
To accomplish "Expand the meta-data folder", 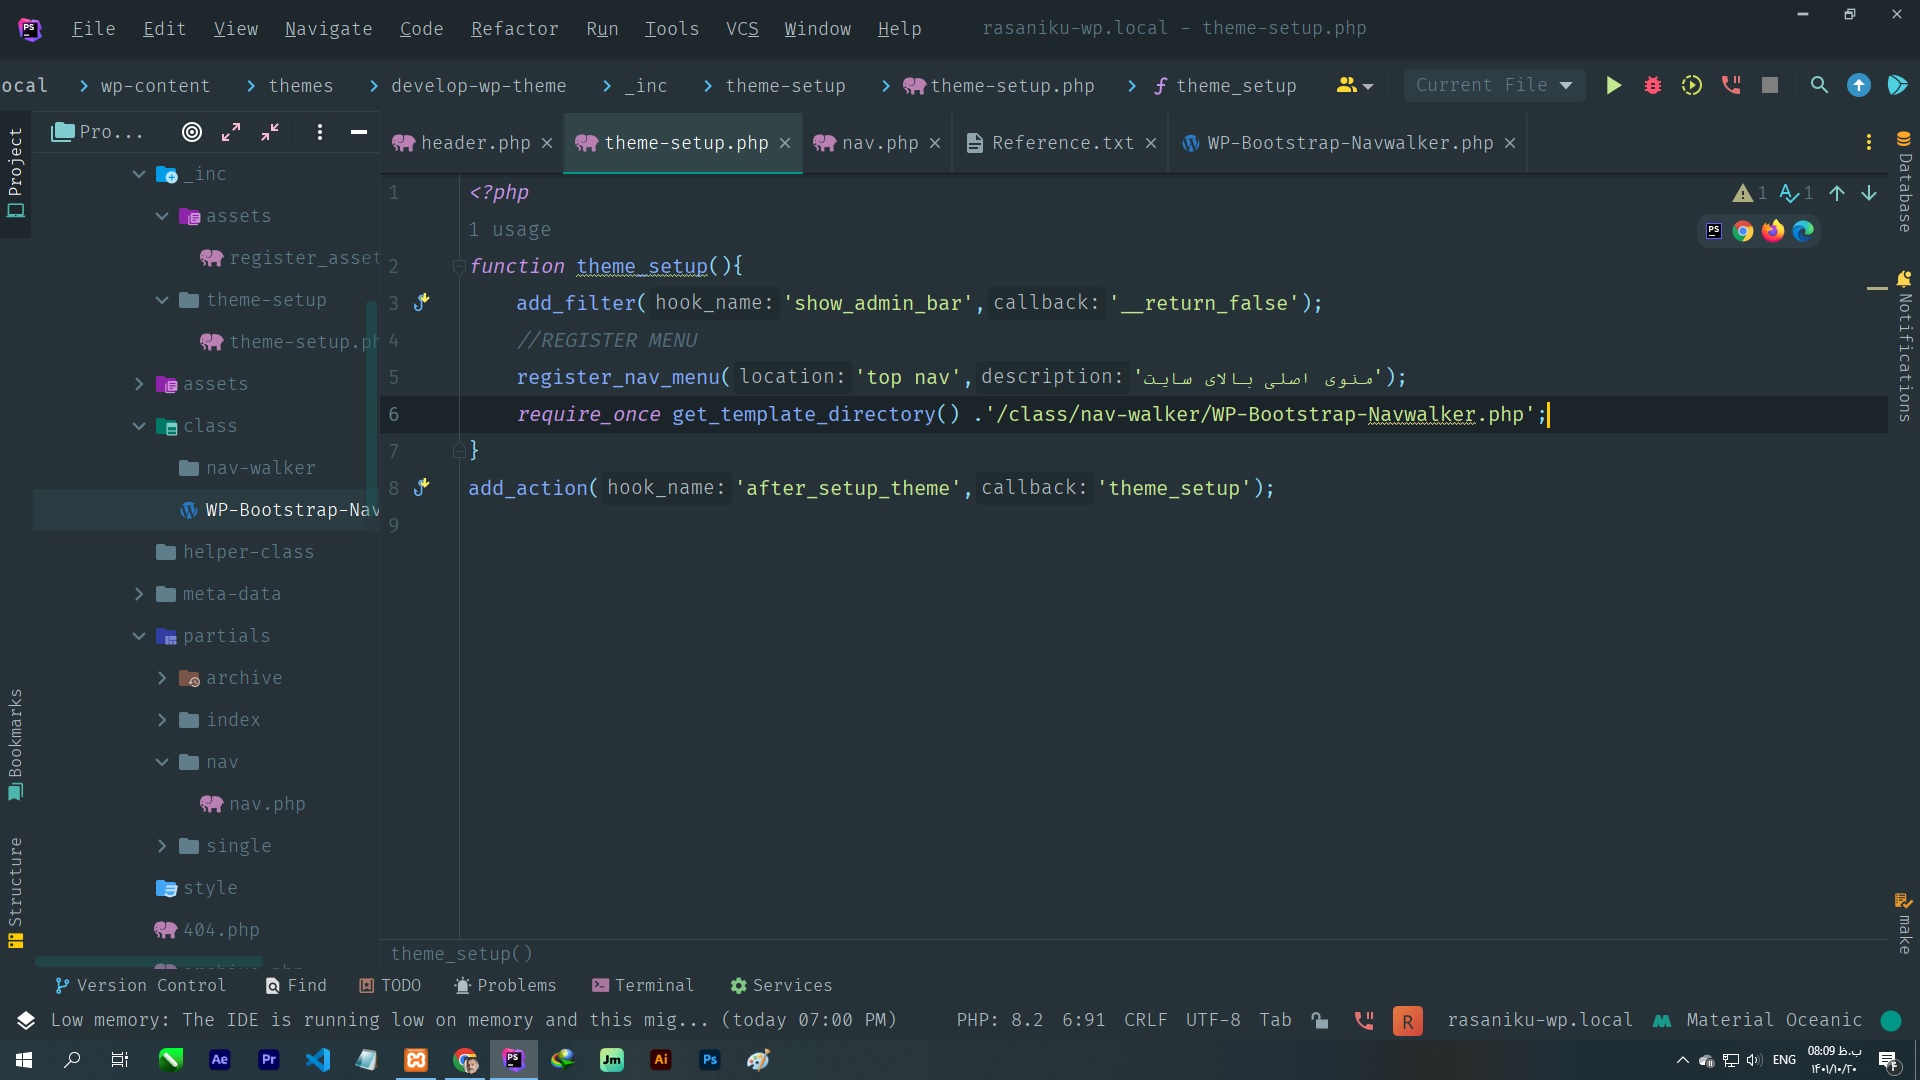I will (x=139, y=594).
